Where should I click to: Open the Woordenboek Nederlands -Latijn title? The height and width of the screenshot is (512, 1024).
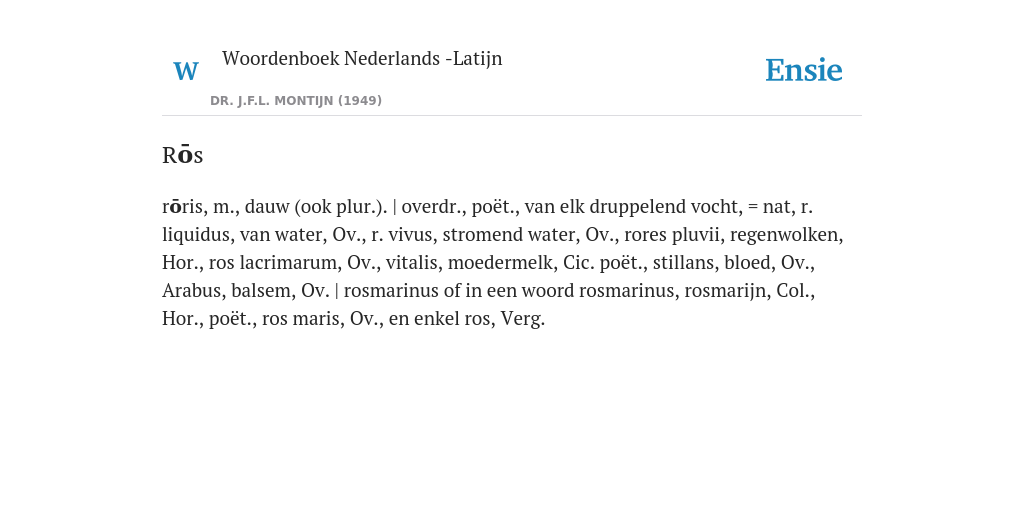(x=362, y=58)
